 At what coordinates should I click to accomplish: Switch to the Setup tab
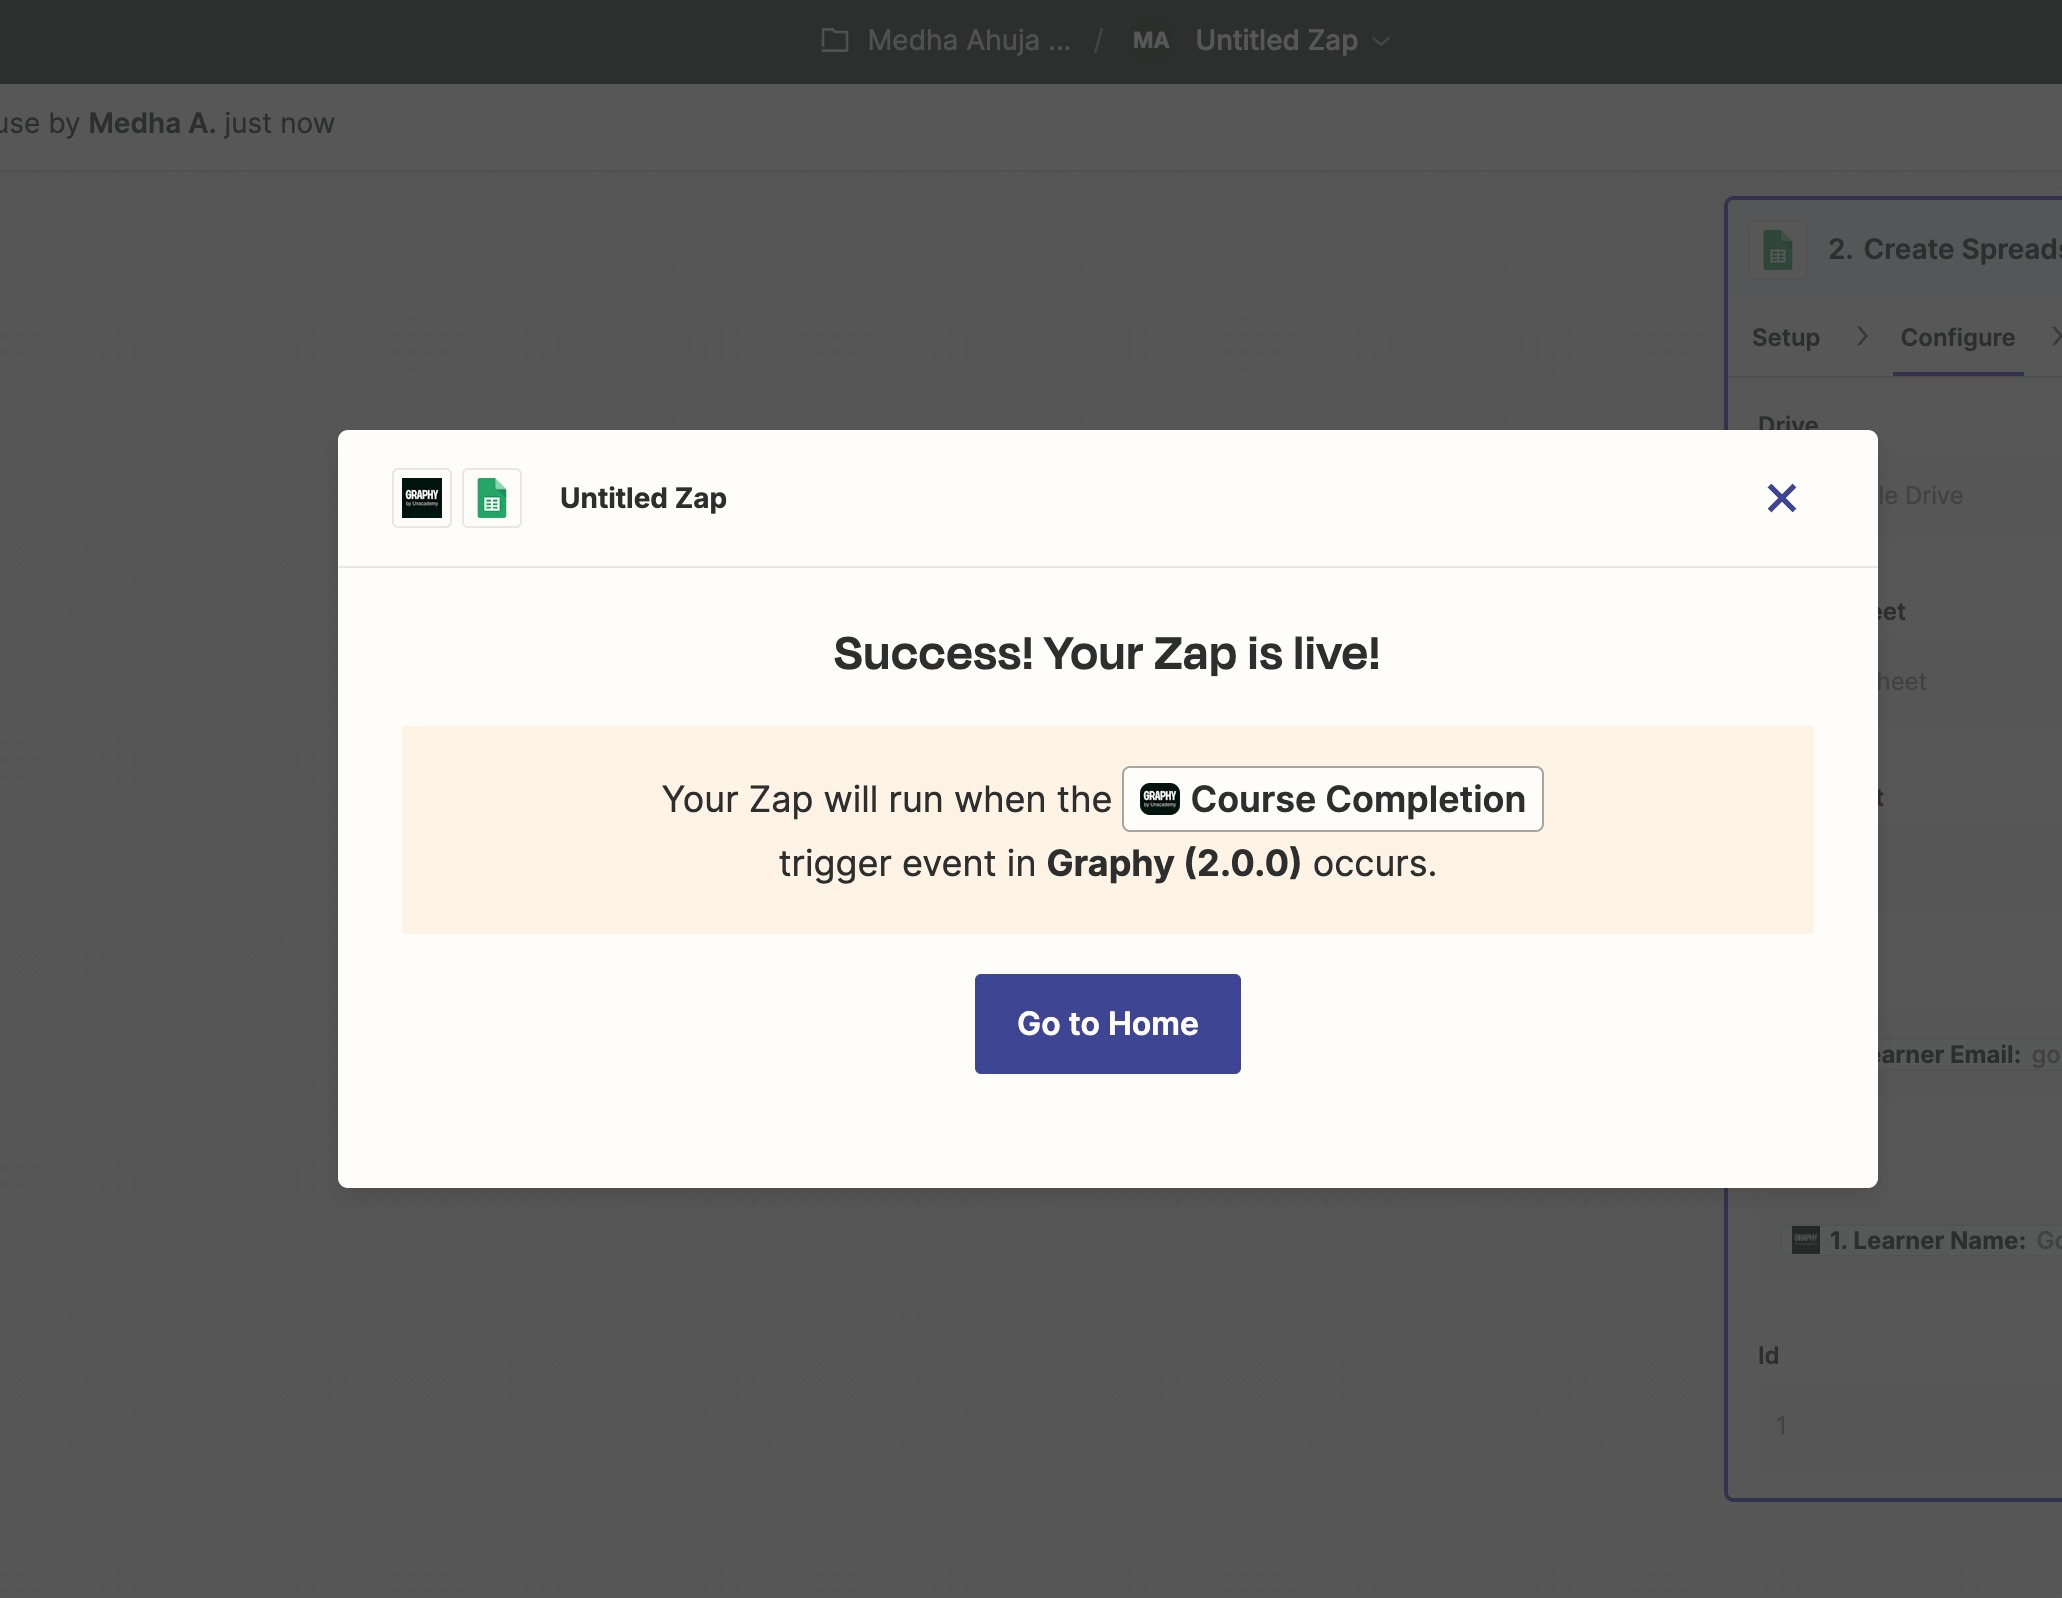[1785, 337]
